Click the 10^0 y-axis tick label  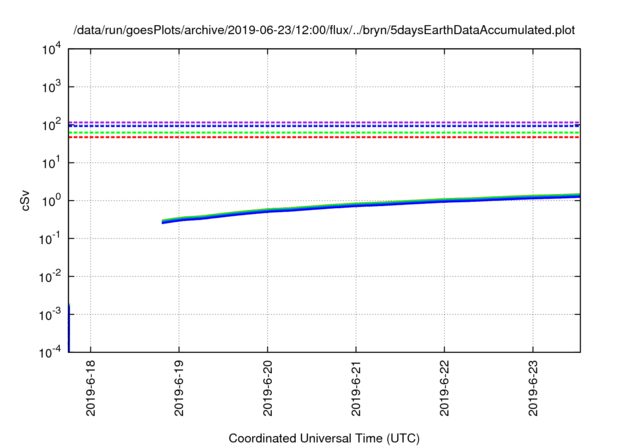click(51, 201)
